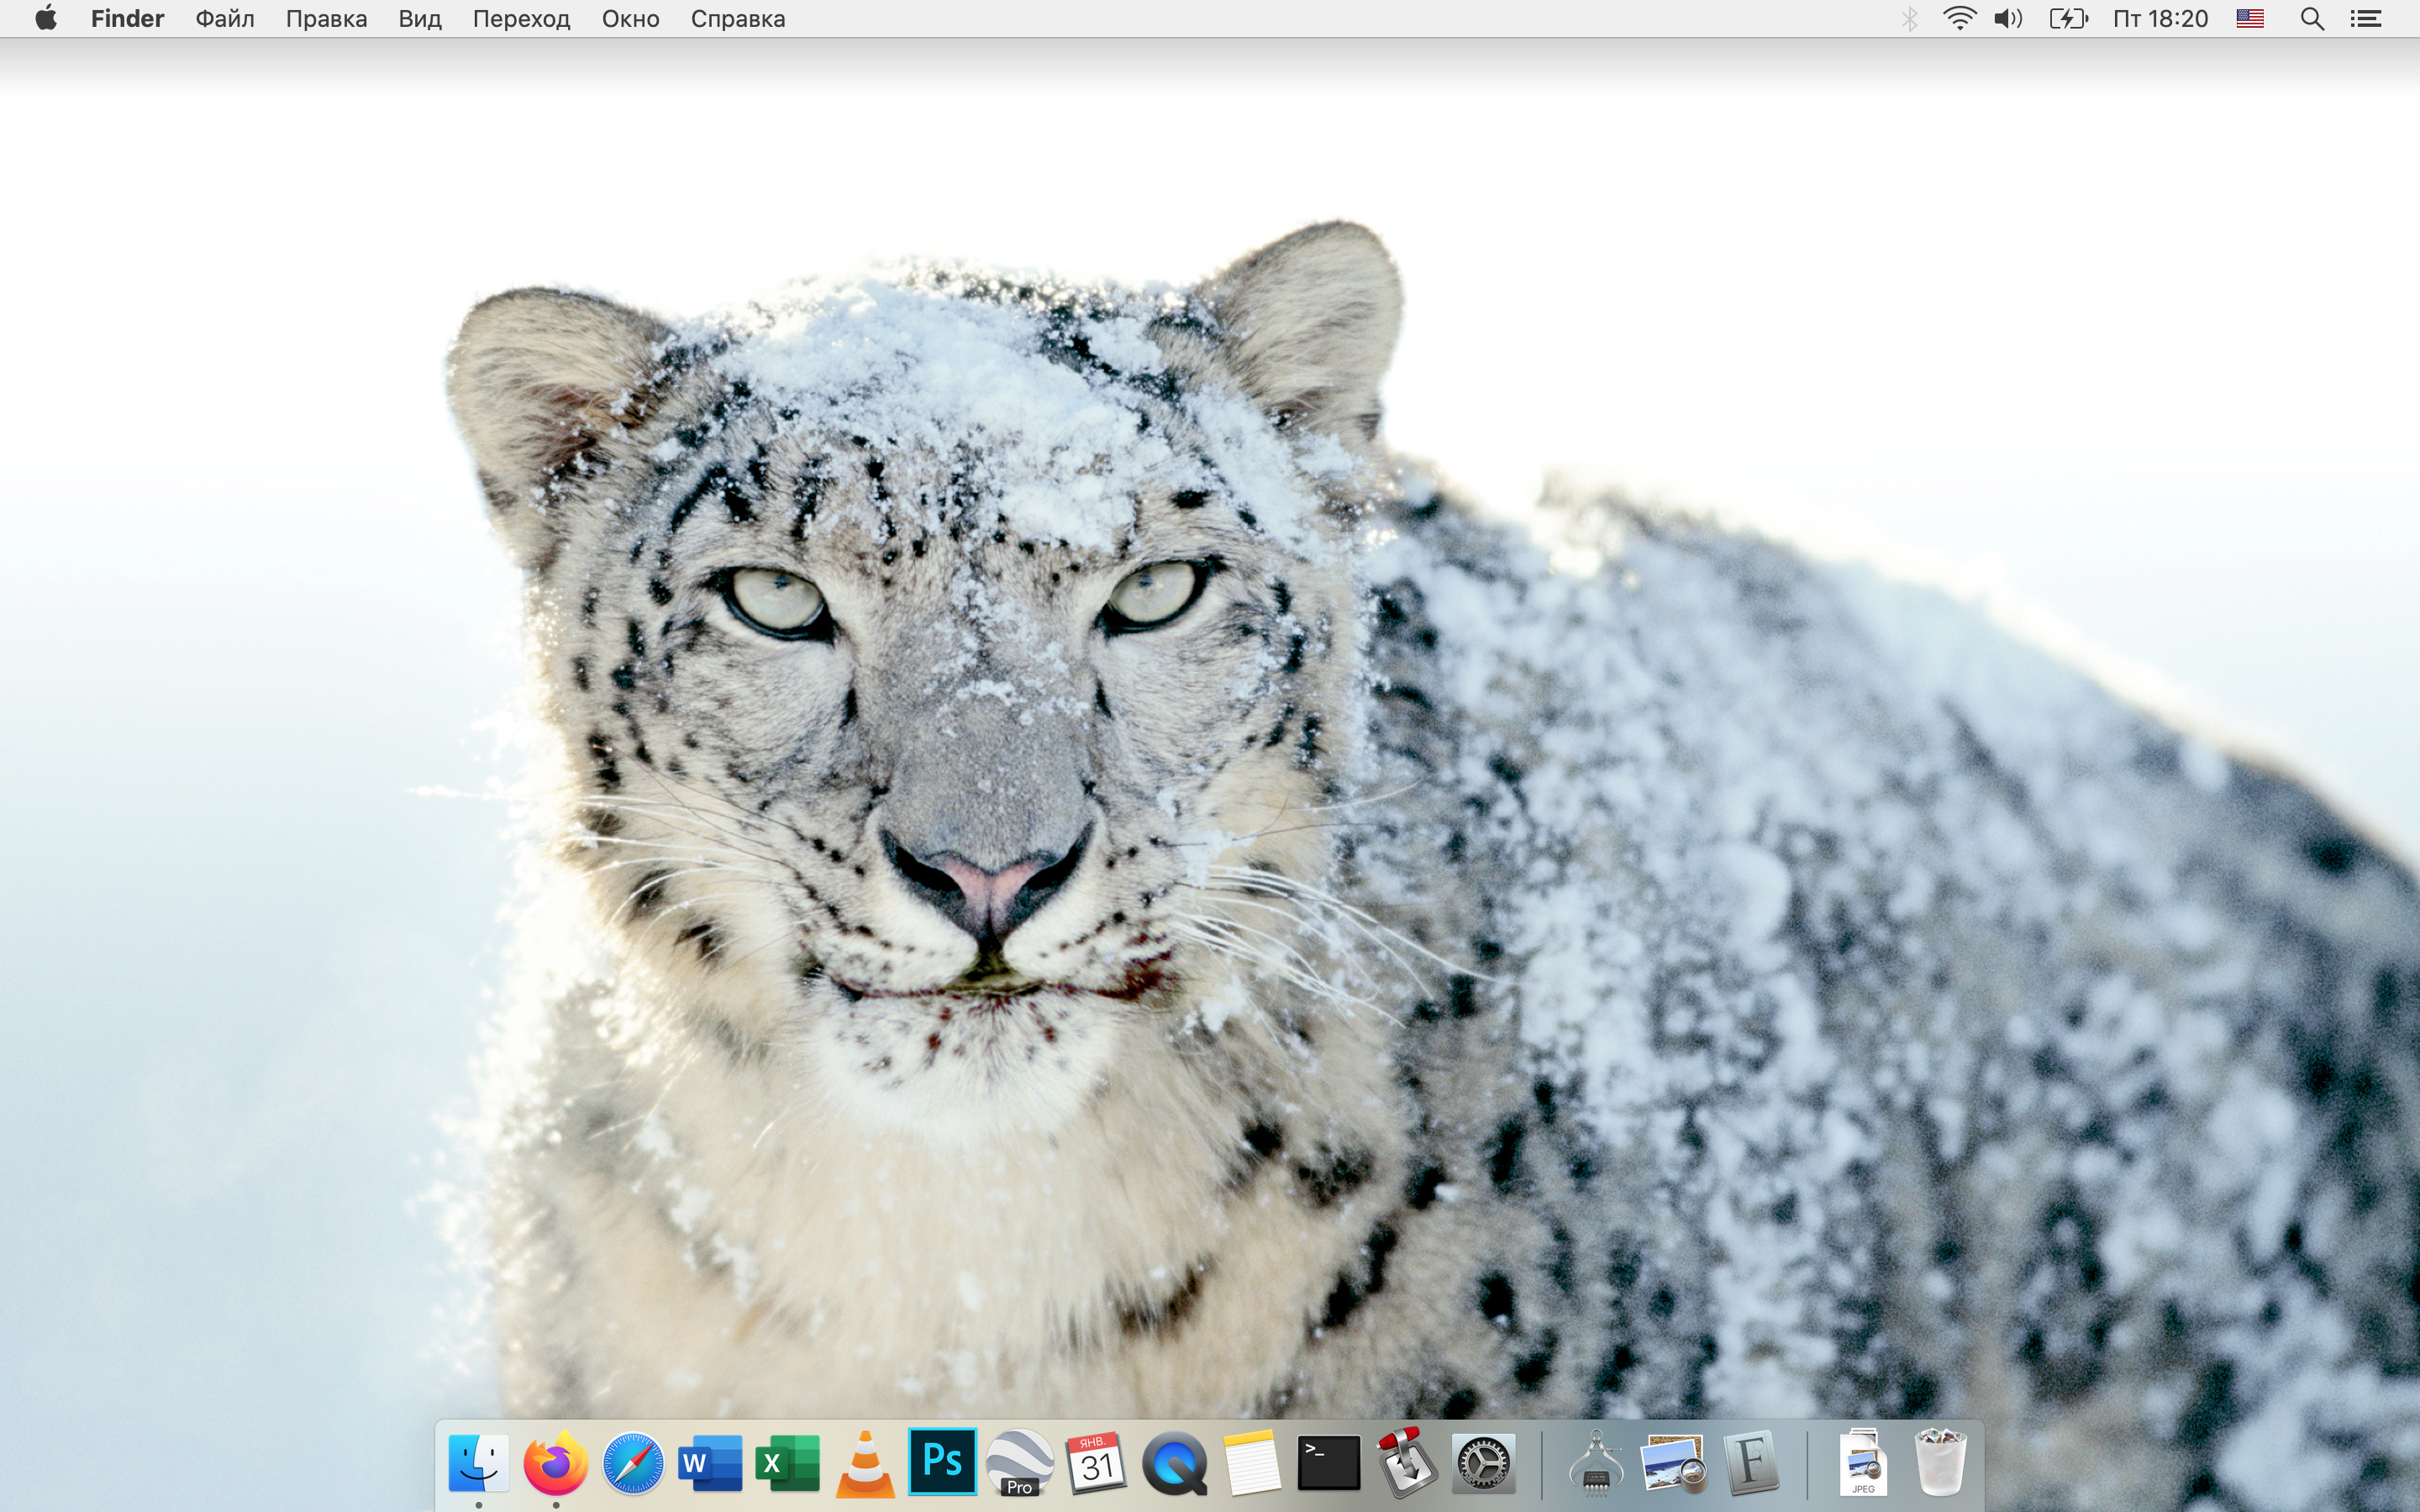
Task: Open Transmission app in the Dock
Action: pyautogui.click(x=1406, y=1464)
